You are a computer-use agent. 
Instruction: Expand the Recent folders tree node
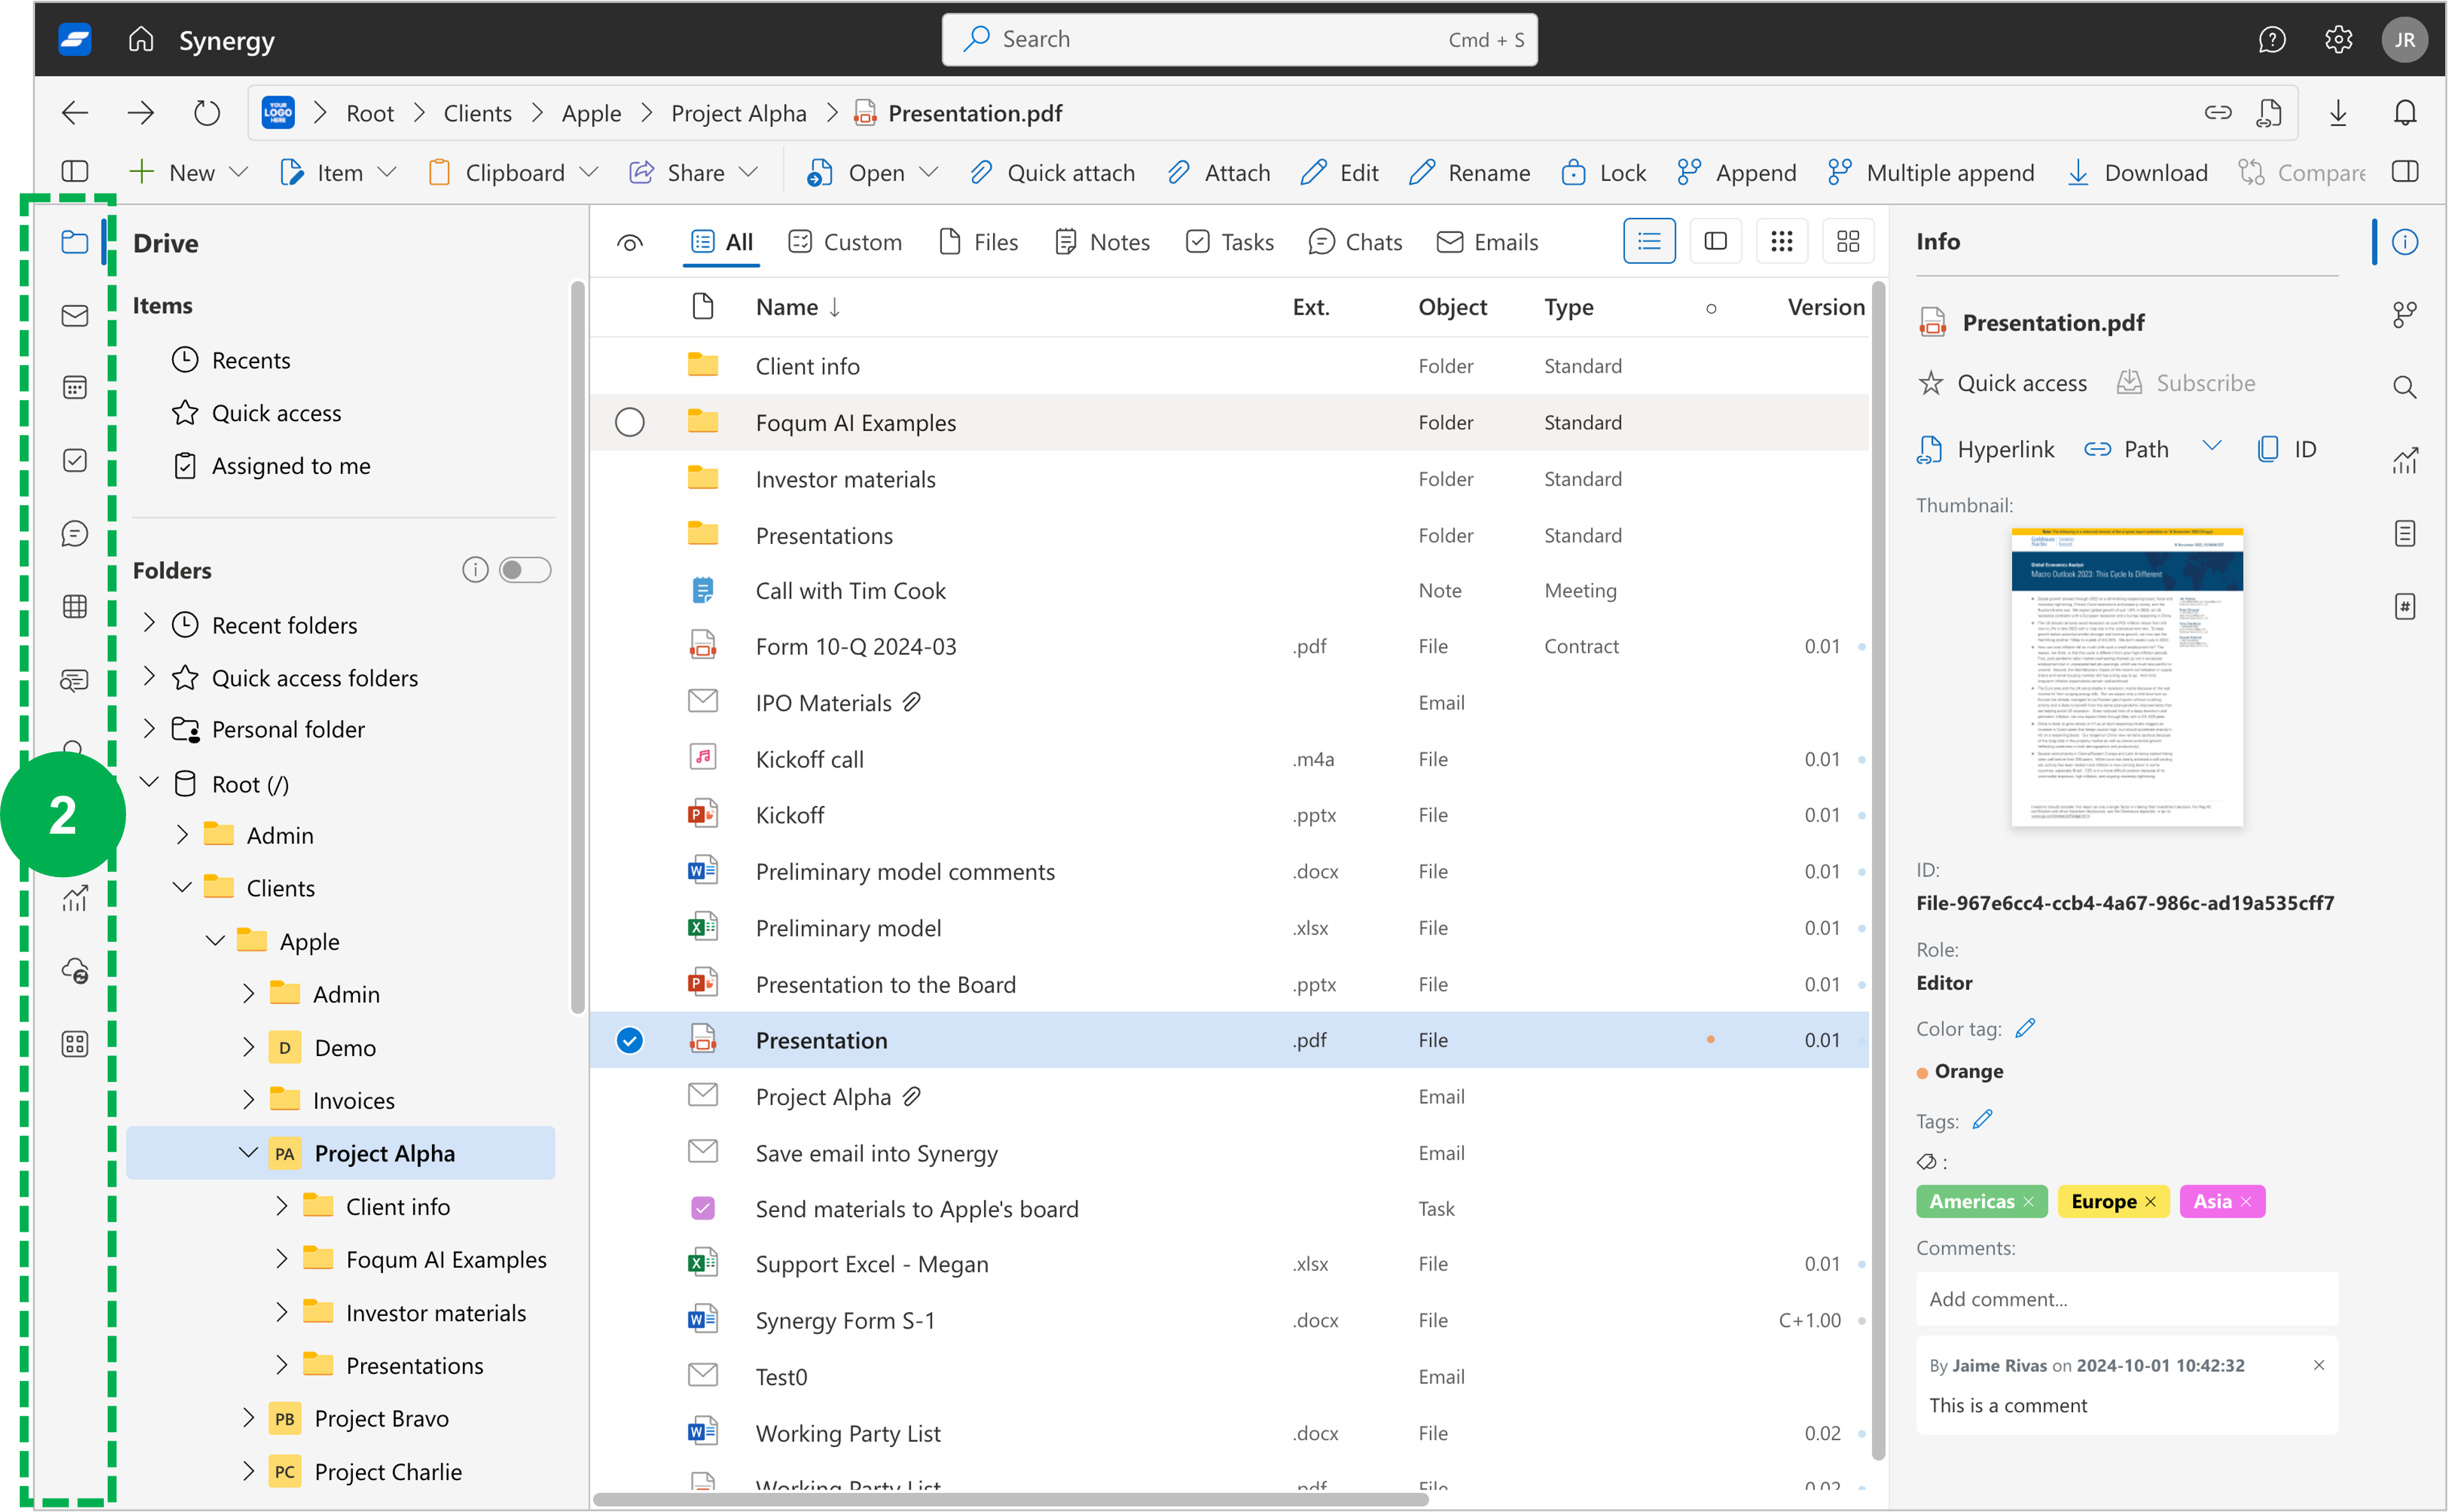pyautogui.click(x=149, y=624)
